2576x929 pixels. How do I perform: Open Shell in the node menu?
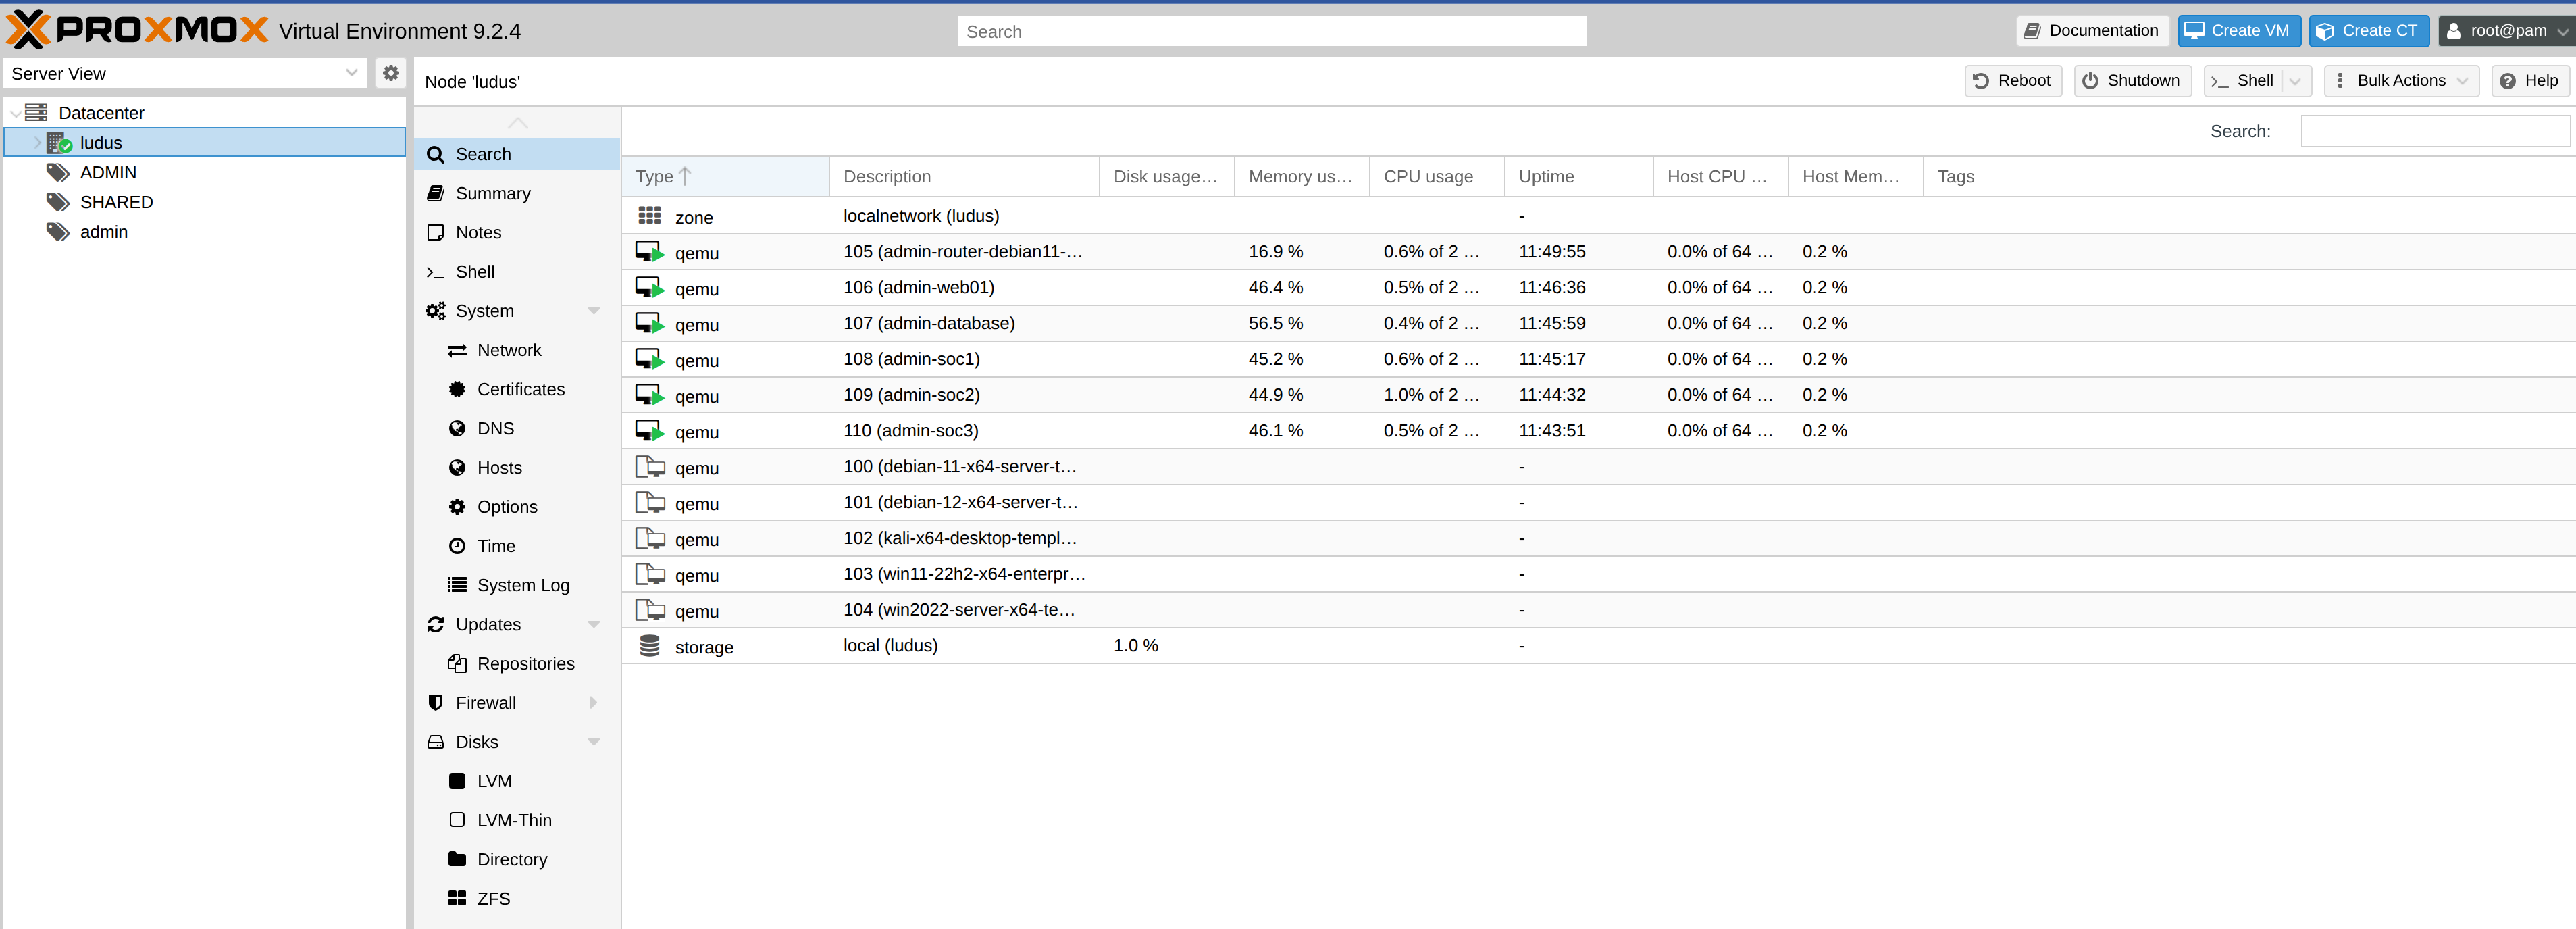click(x=517, y=272)
